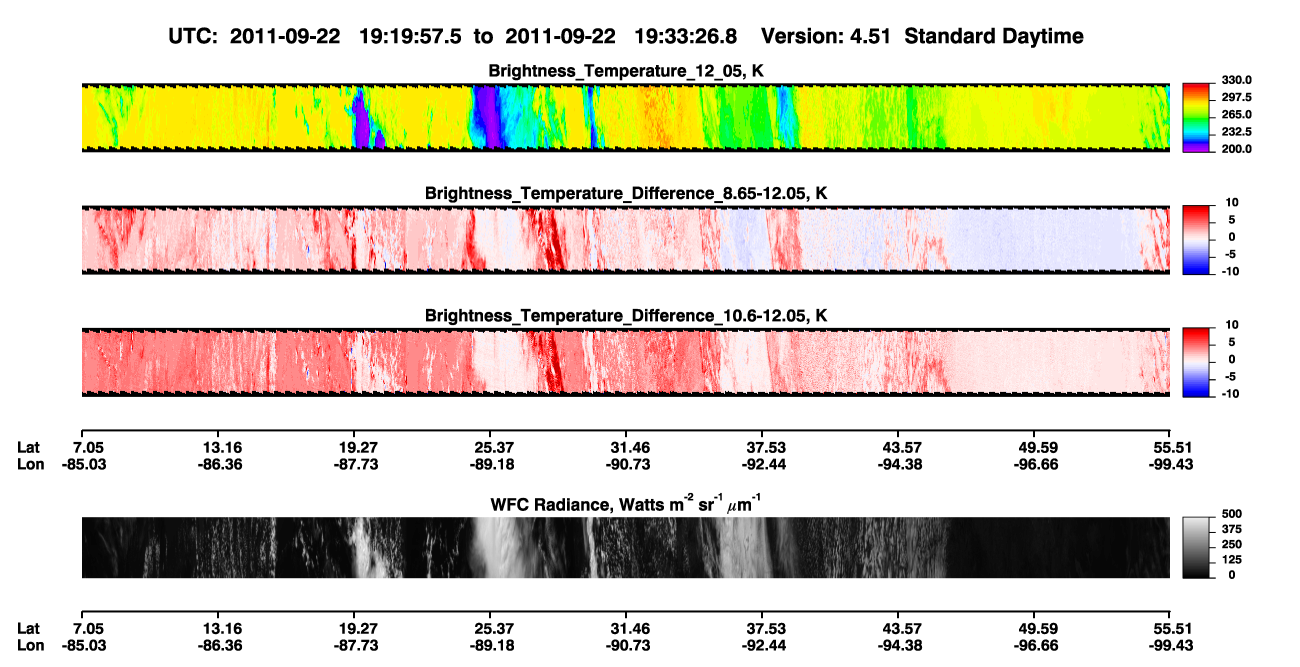Click the 8.65-12.05 difference image strip
Viewport: 1300px width, 667px height.
pyautogui.click(x=625, y=240)
